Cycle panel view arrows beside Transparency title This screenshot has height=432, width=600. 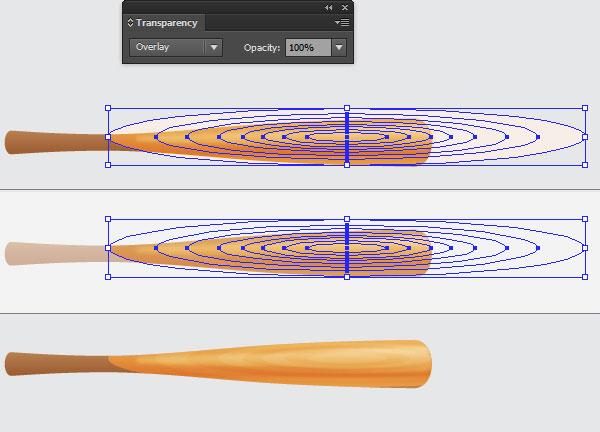tap(130, 23)
